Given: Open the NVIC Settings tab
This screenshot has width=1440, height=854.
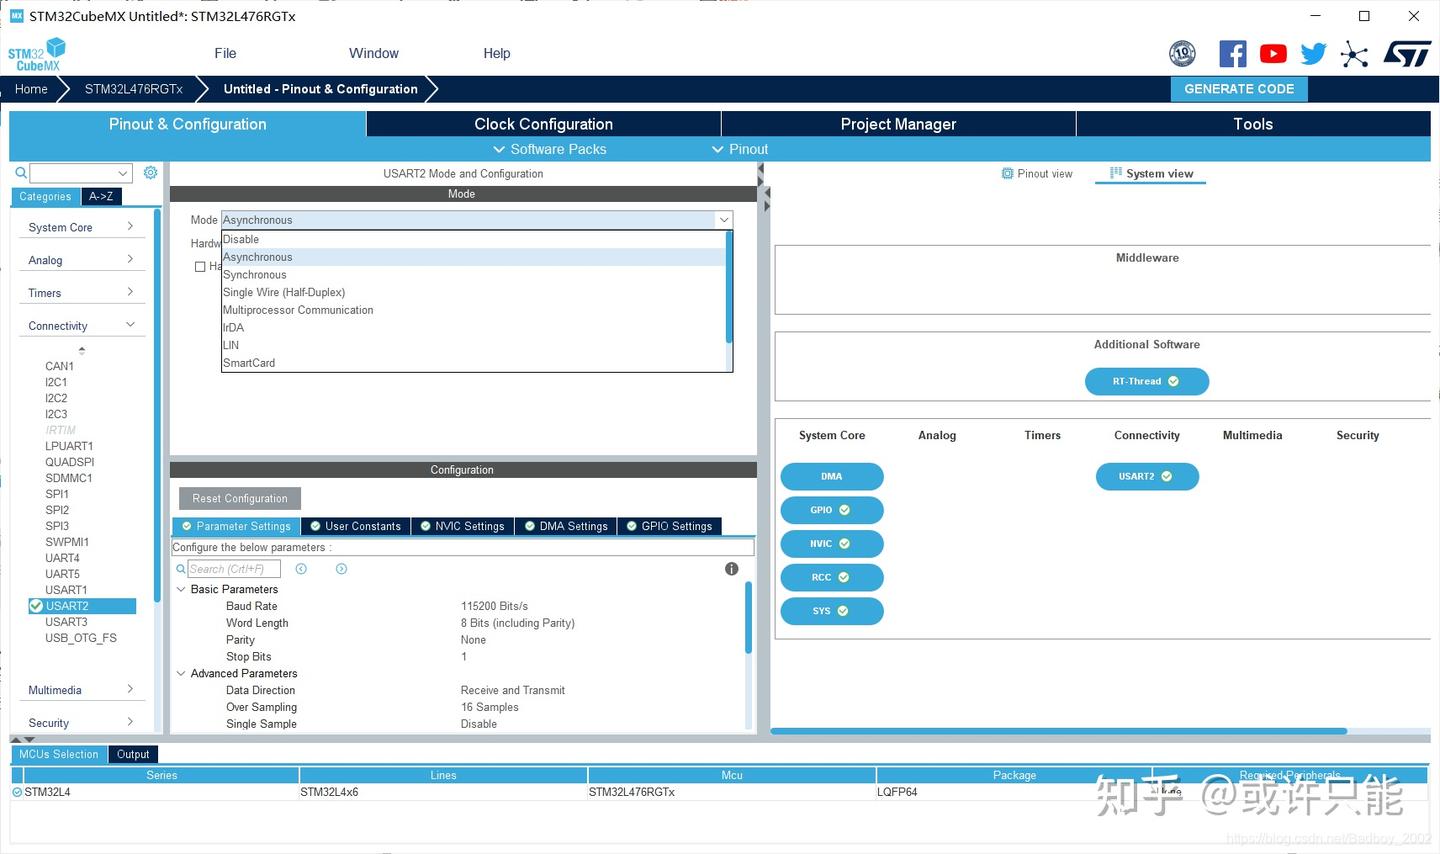Looking at the screenshot, I should point(462,526).
